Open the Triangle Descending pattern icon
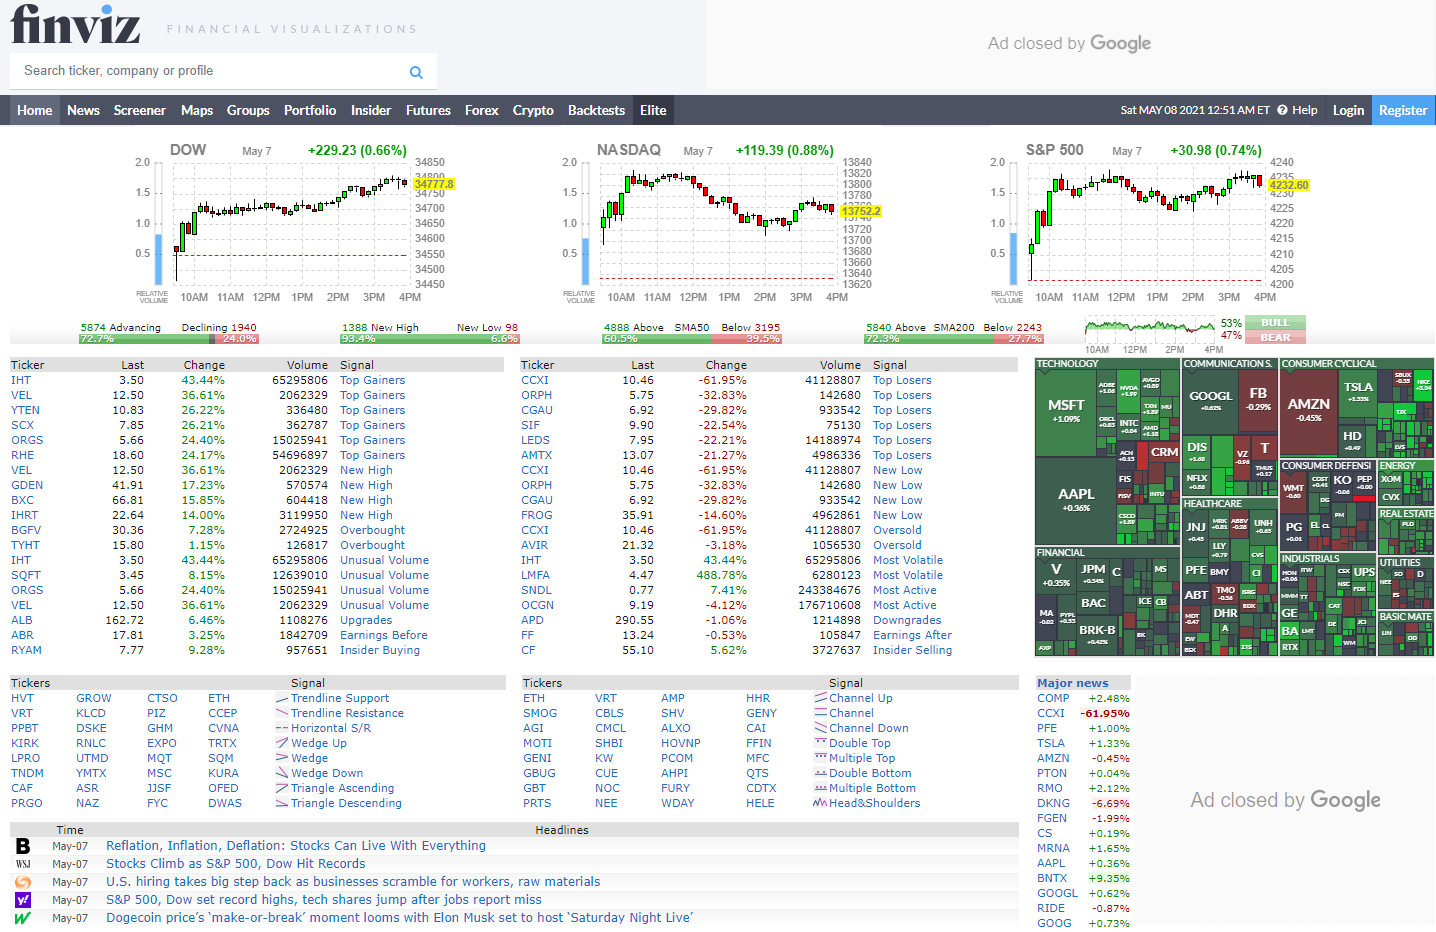 [x=282, y=803]
